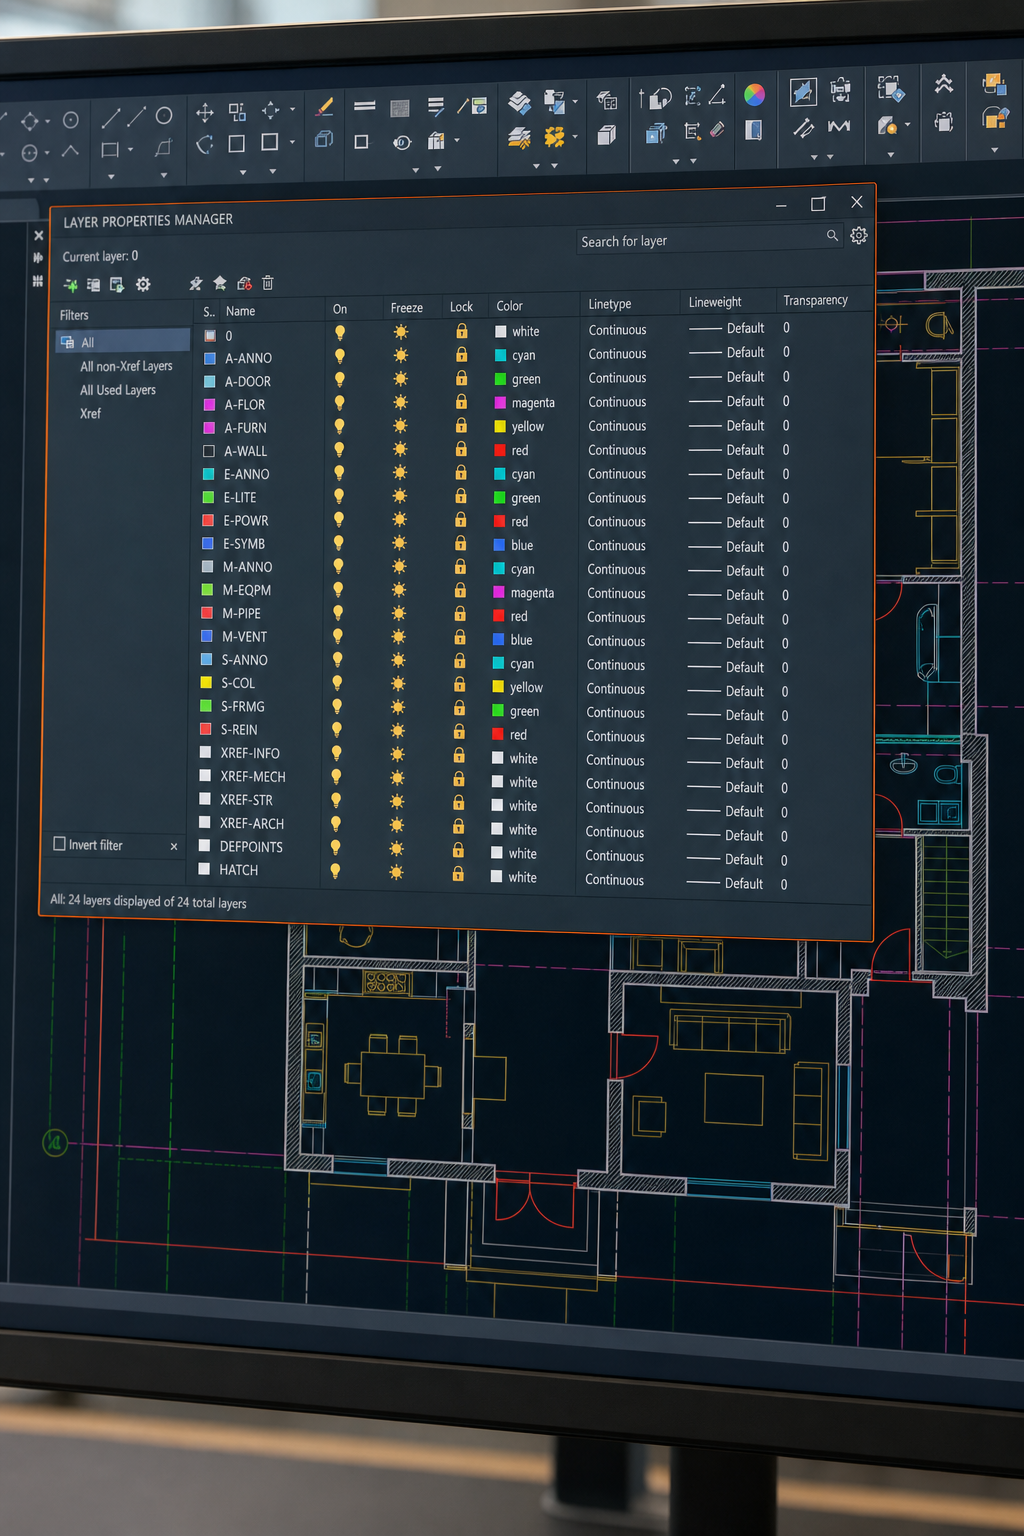
Task: Open the color wheel icon in toolbar
Action: (x=754, y=95)
